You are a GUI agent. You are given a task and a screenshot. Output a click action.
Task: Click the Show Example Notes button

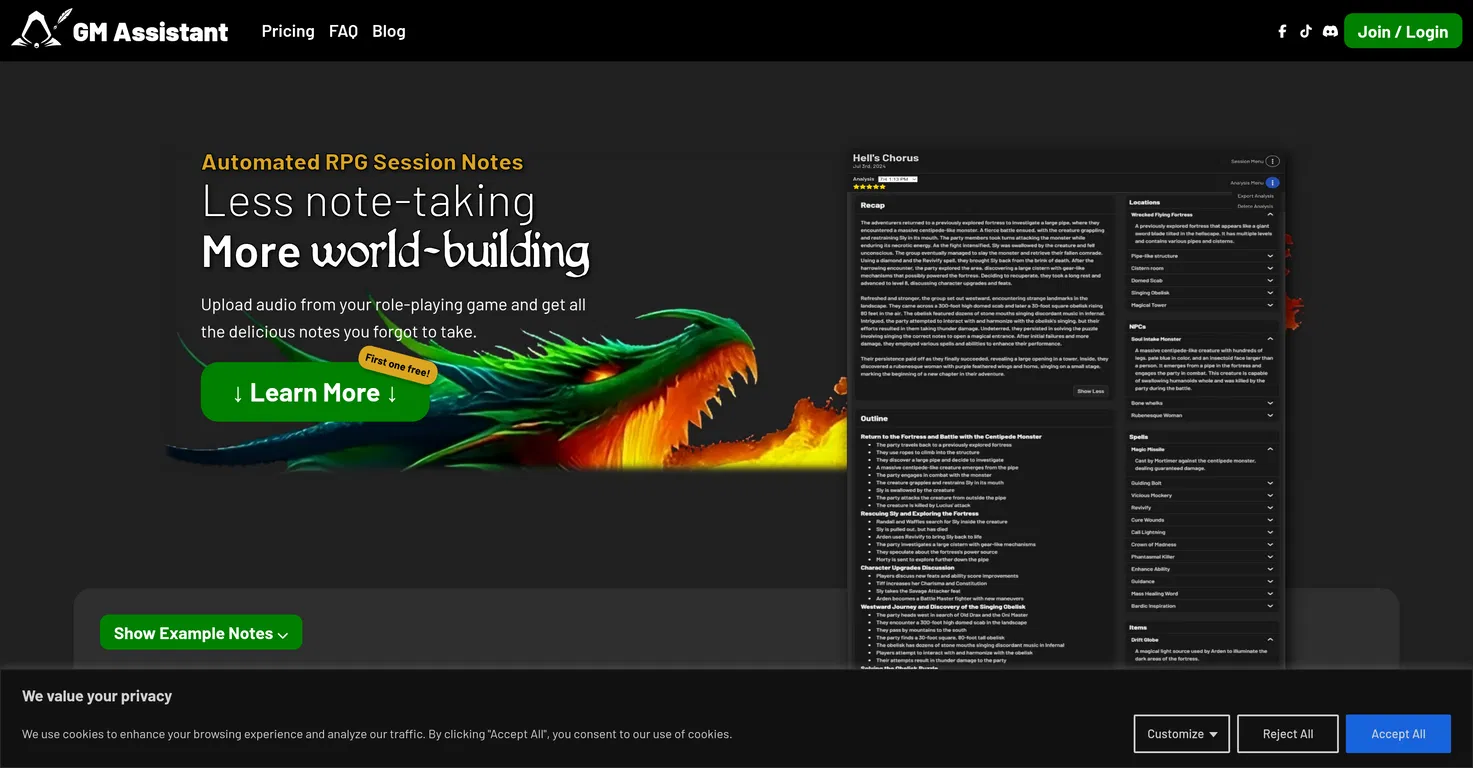click(201, 633)
